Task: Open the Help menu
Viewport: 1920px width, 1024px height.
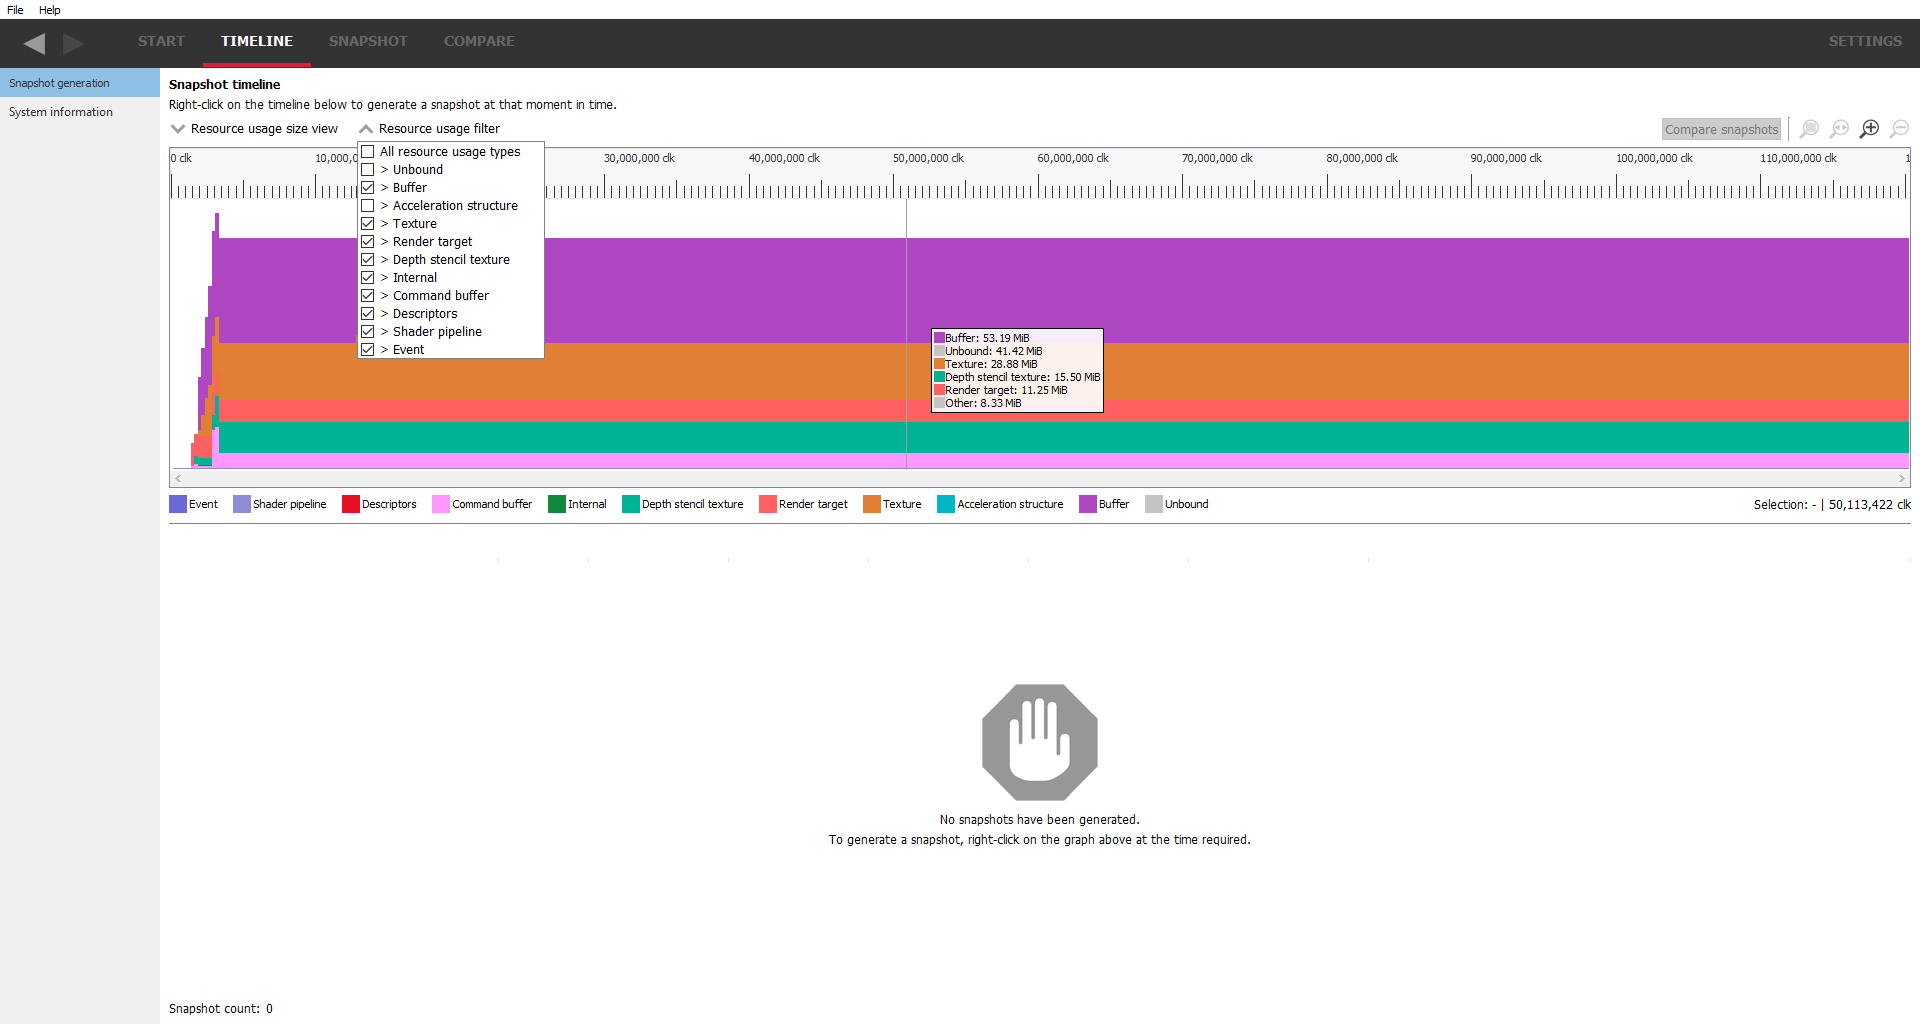Action: pos(49,10)
